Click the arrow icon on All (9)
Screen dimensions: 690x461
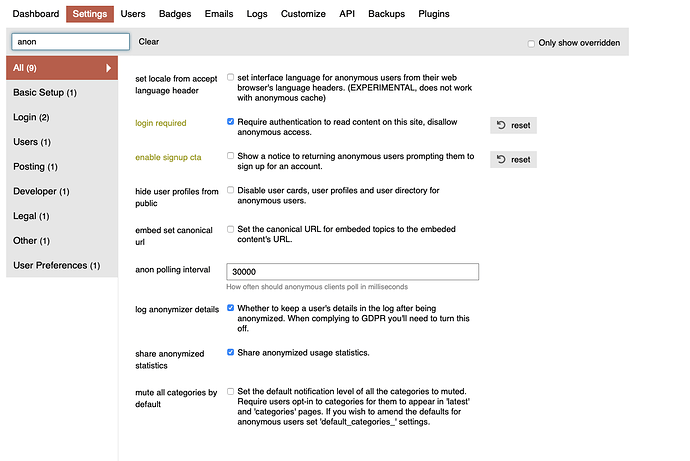[108, 68]
